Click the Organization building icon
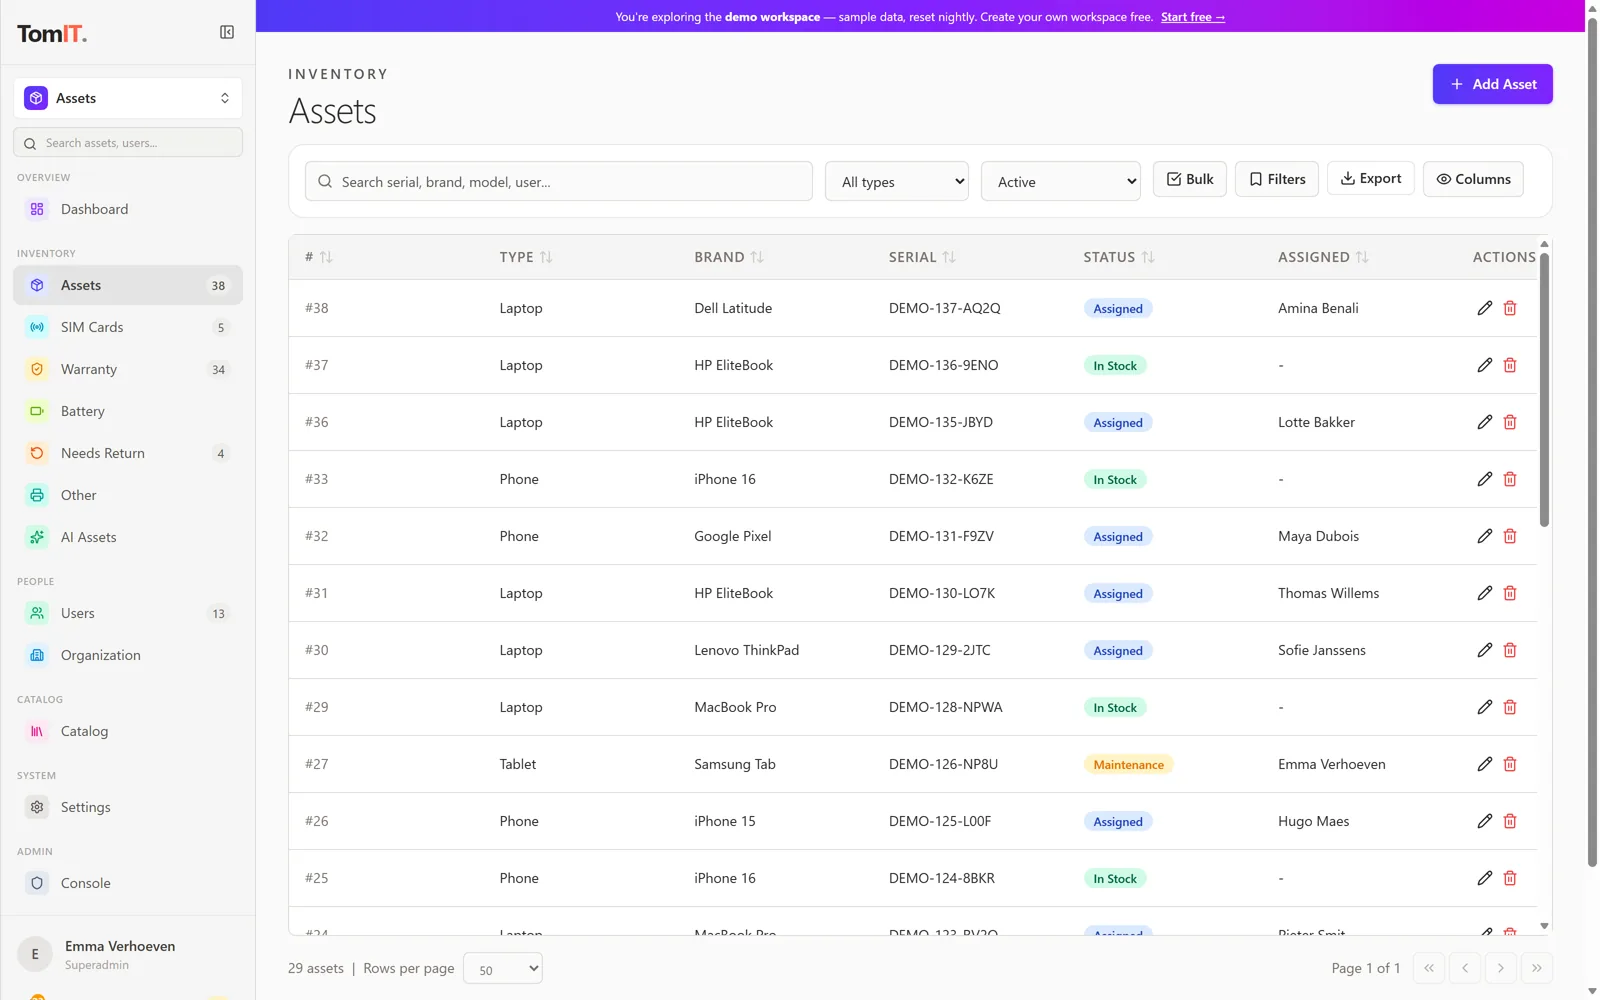Screen dimensions: 1600x1000 [x=37, y=655]
